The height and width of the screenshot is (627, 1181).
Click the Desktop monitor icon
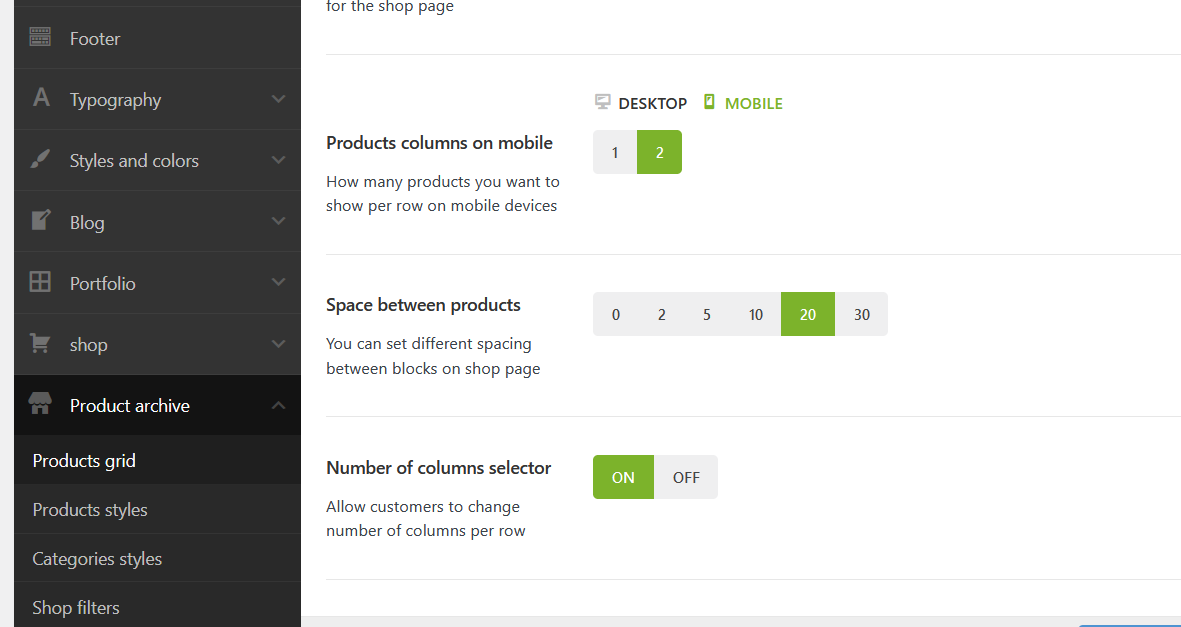pyautogui.click(x=602, y=102)
